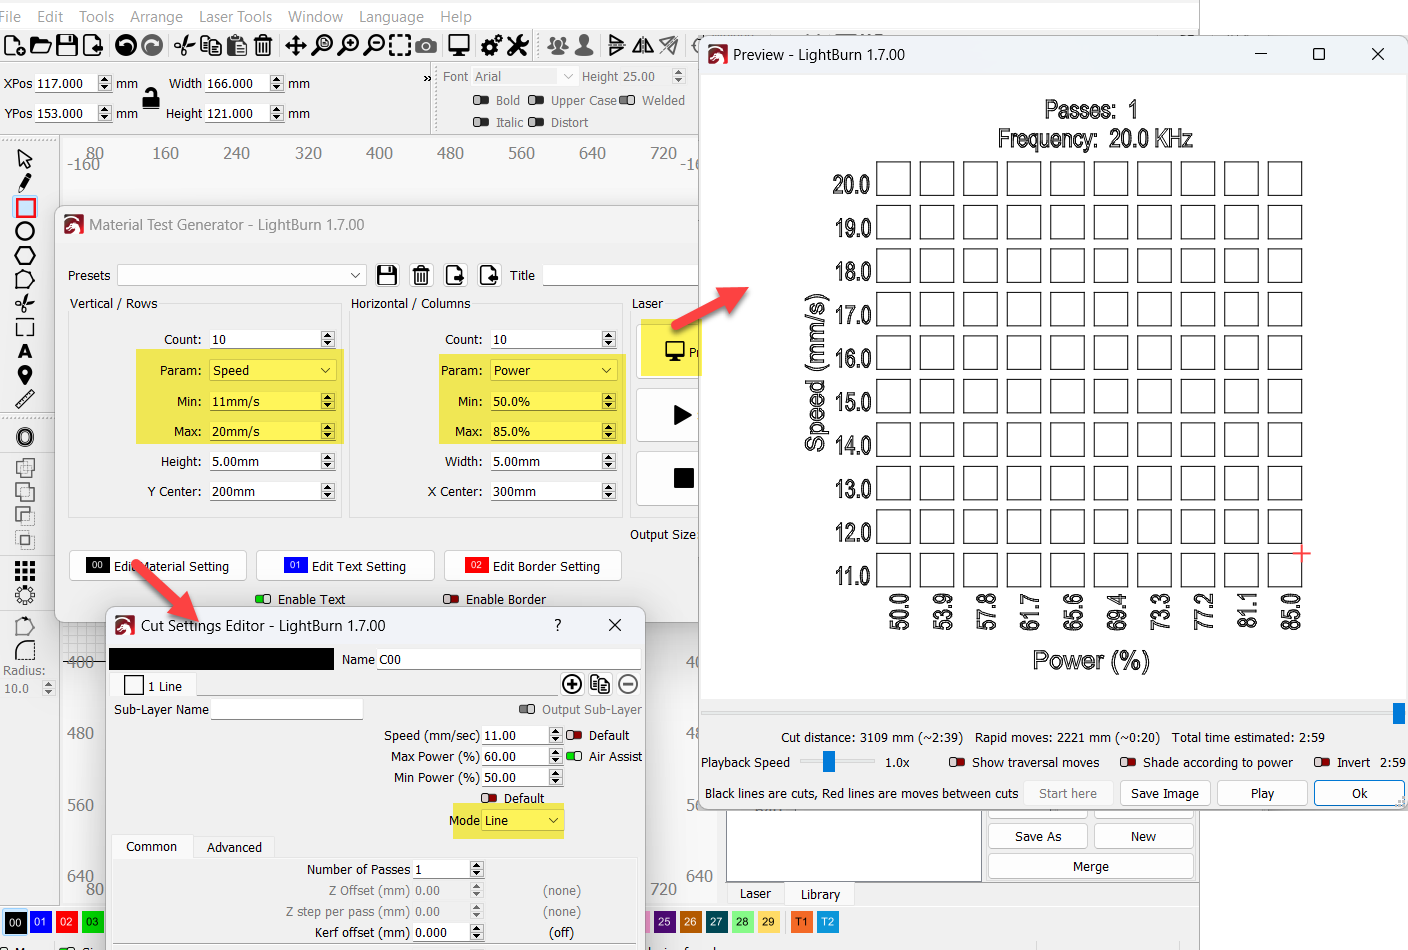Click the Grid Array tool icon
The width and height of the screenshot is (1408, 950).
point(25,571)
